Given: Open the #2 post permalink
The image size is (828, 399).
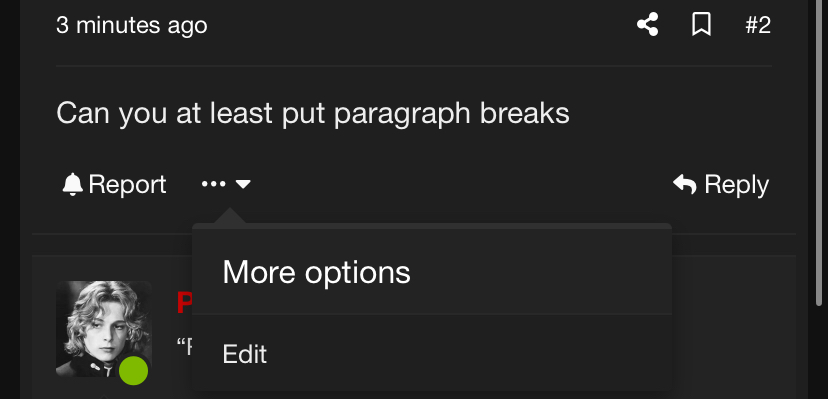Looking at the screenshot, I should tap(758, 25).
